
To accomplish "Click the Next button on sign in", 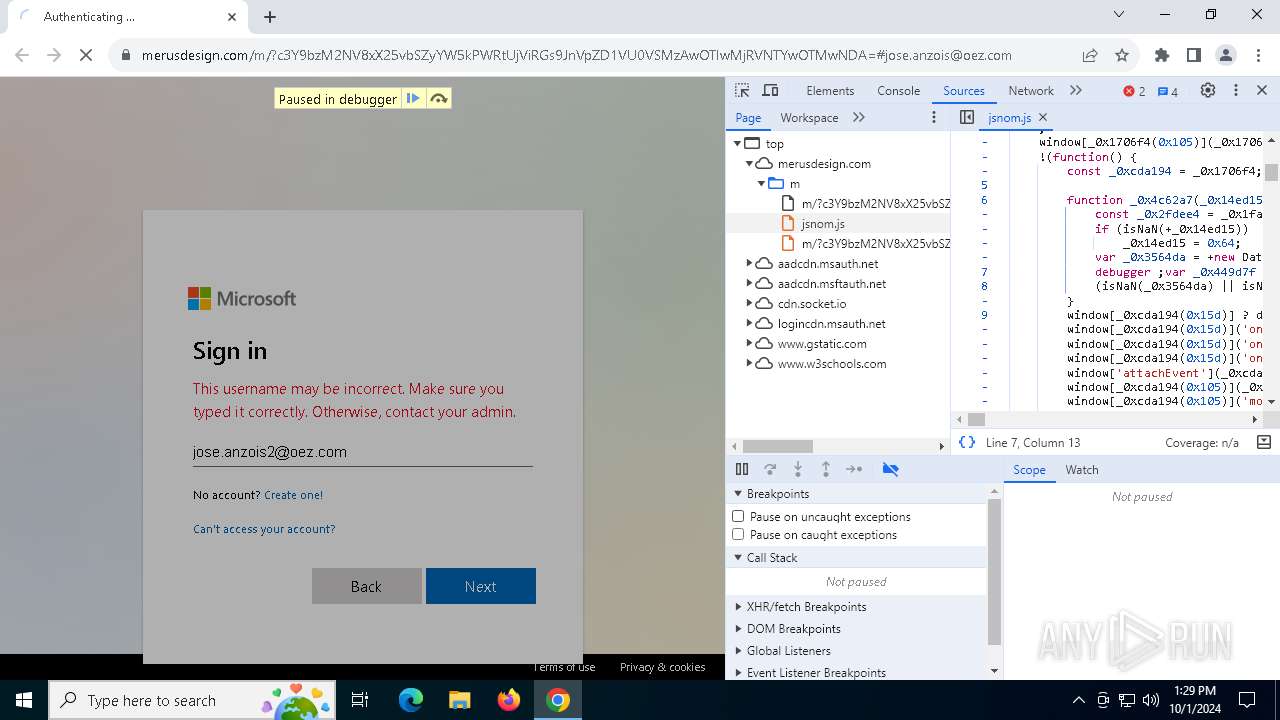I will 481,586.
